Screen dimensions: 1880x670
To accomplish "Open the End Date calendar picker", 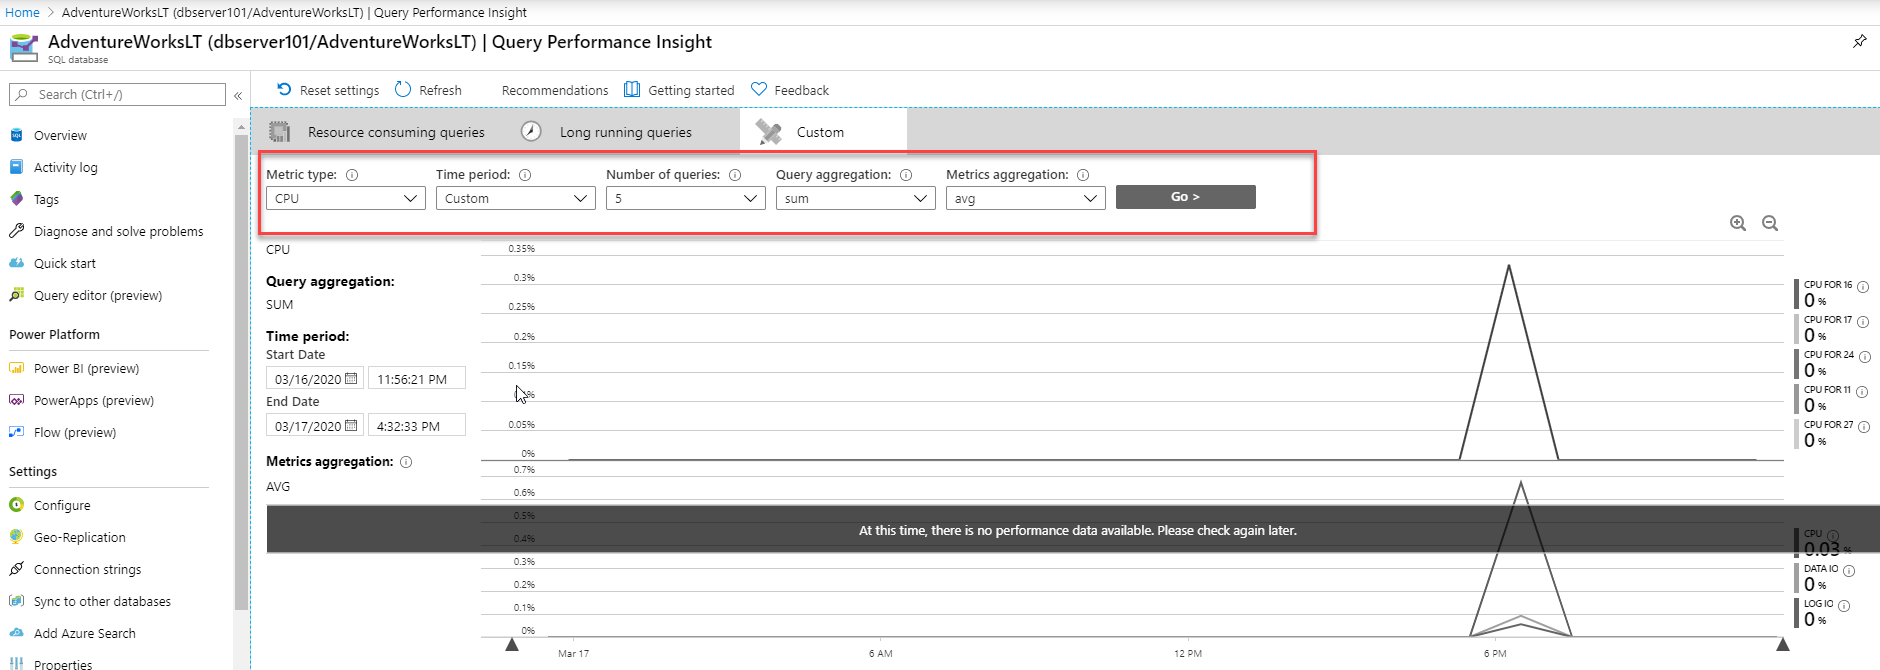I will point(351,426).
